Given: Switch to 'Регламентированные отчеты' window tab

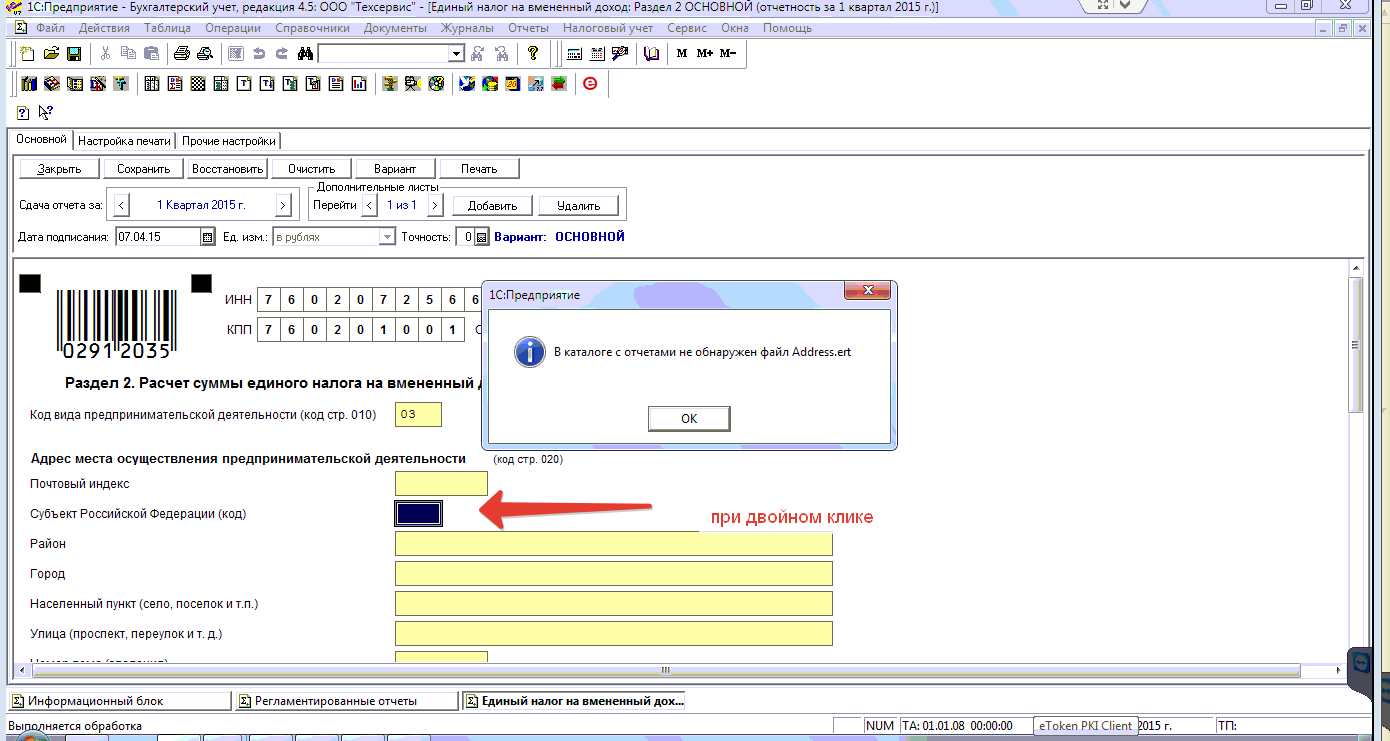Looking at the screenshot, I should point(346,701).
